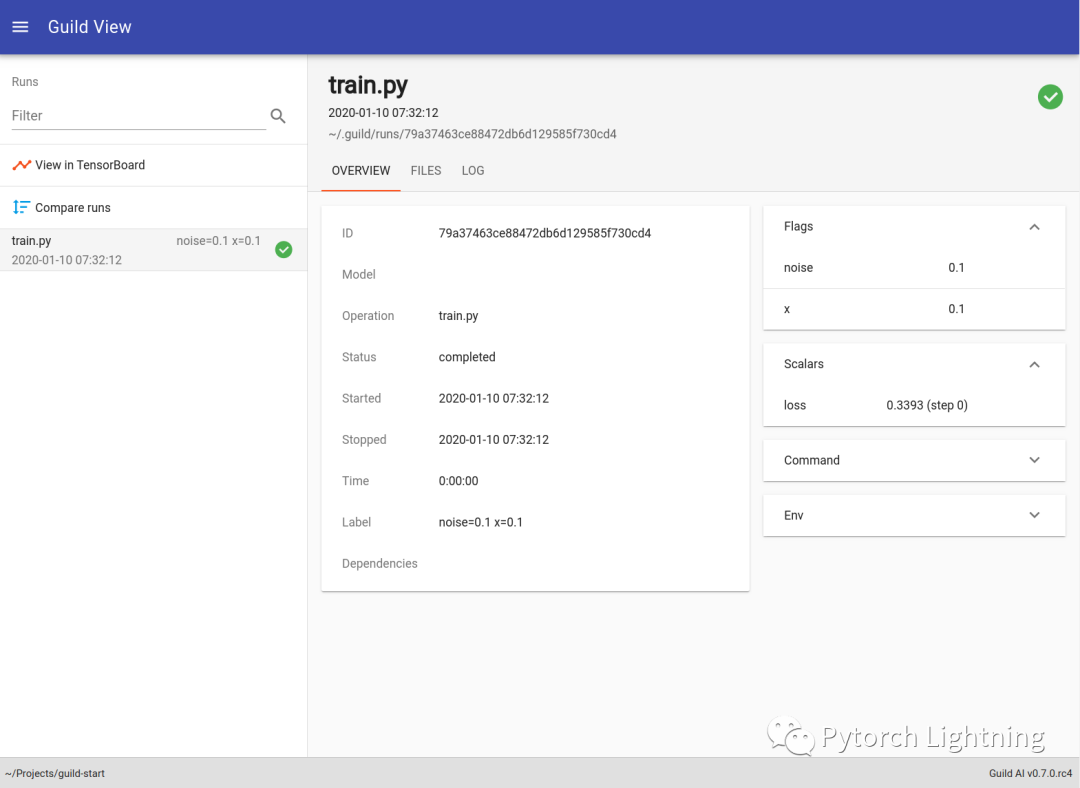
Task: Switch to the OVERVIEW tab
Action: coord(361,171)
